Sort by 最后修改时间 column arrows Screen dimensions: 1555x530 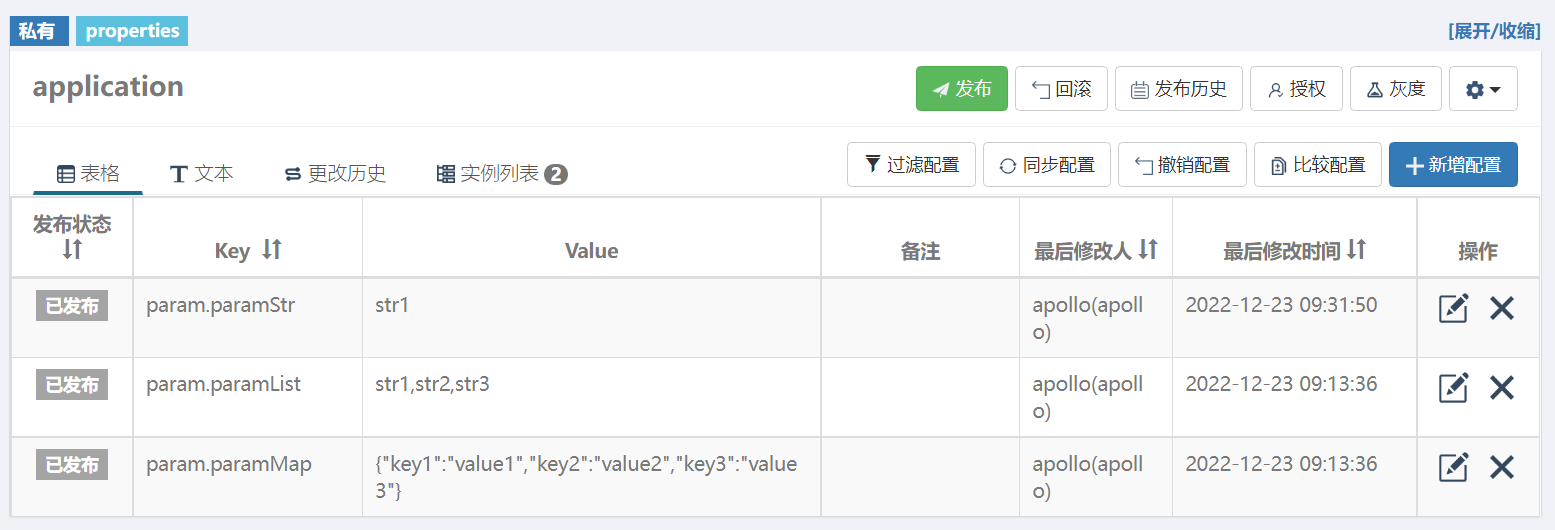pos(1356,250)
